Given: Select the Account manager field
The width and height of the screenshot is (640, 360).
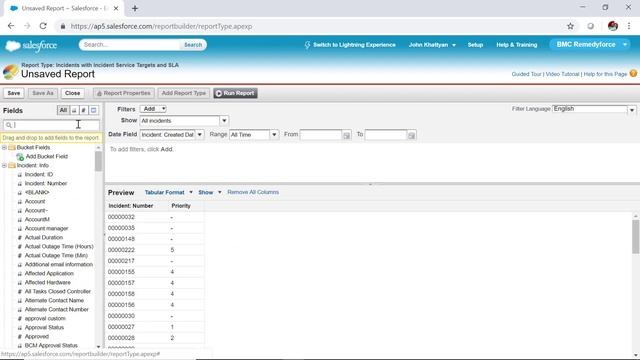Looking at the screenshot, I should [x=47, y=229].
